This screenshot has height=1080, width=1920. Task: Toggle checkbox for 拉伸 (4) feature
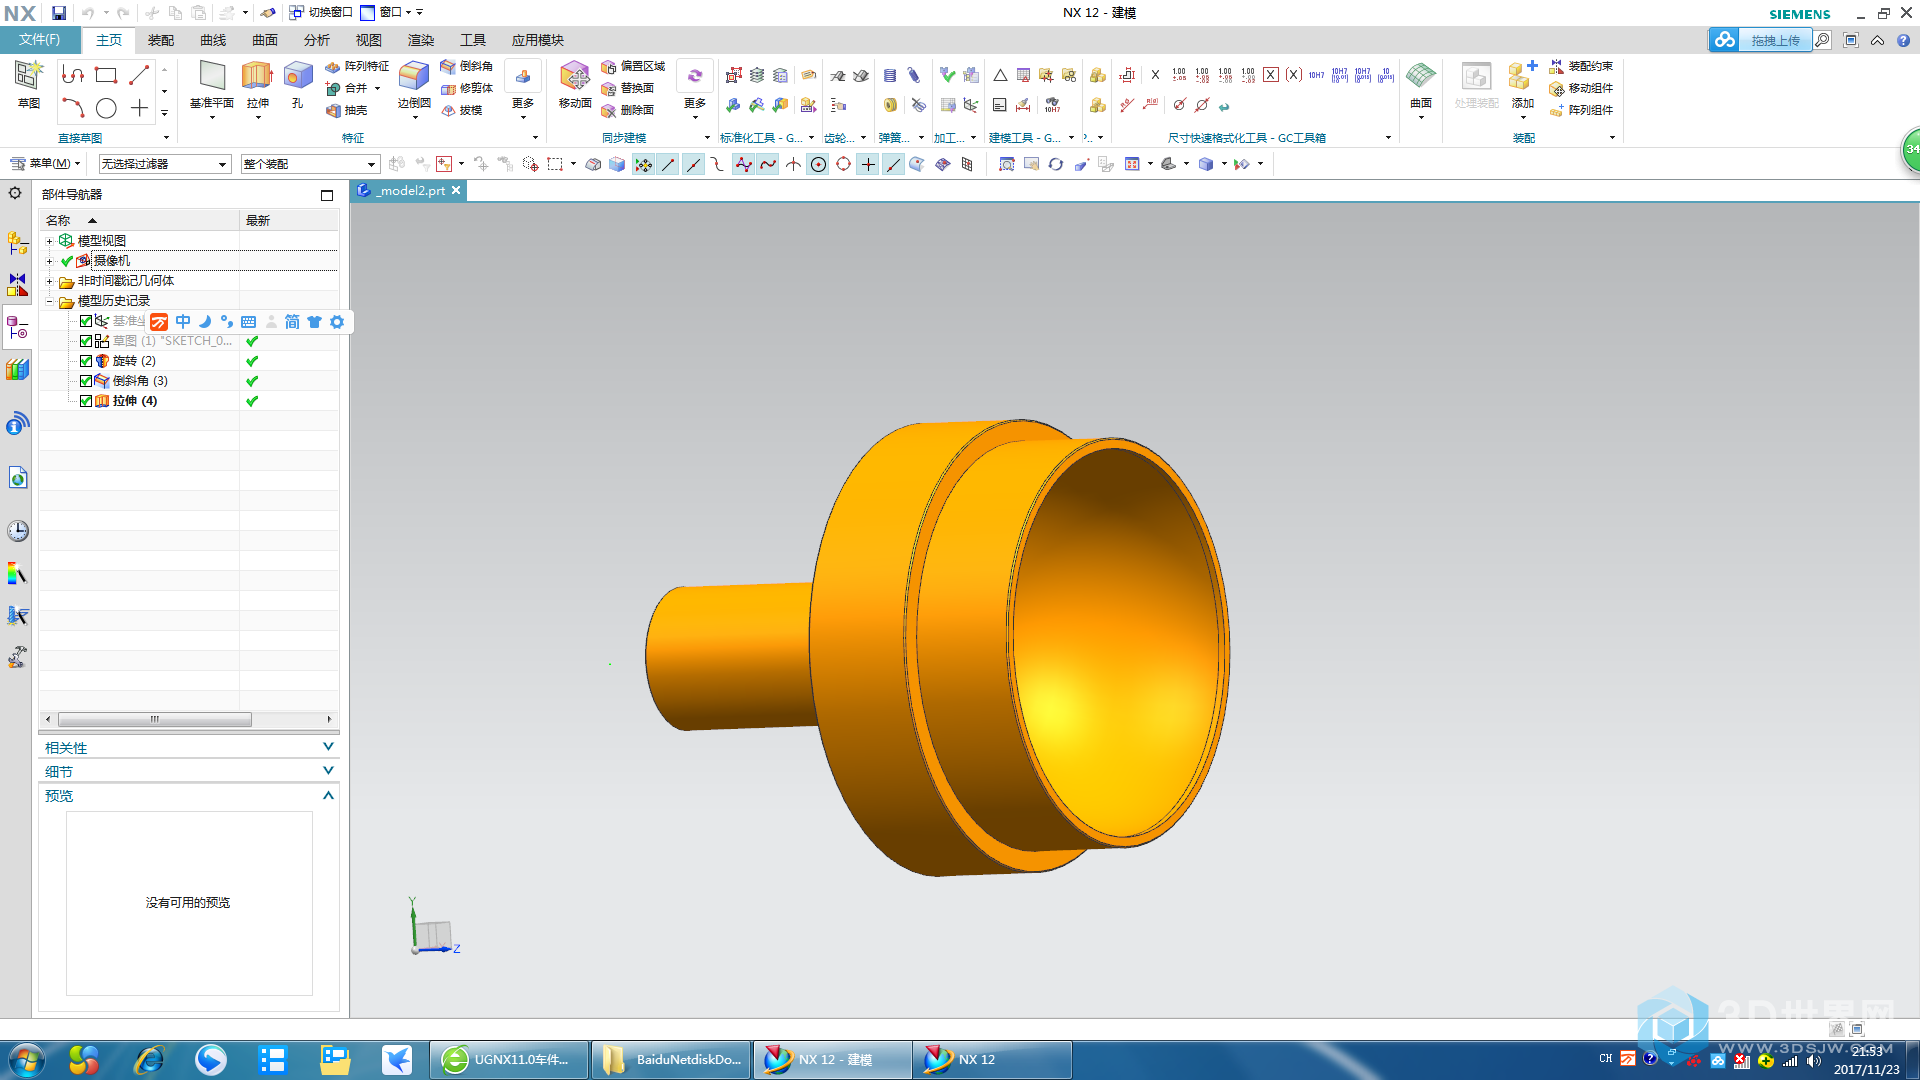pos(86,401)
